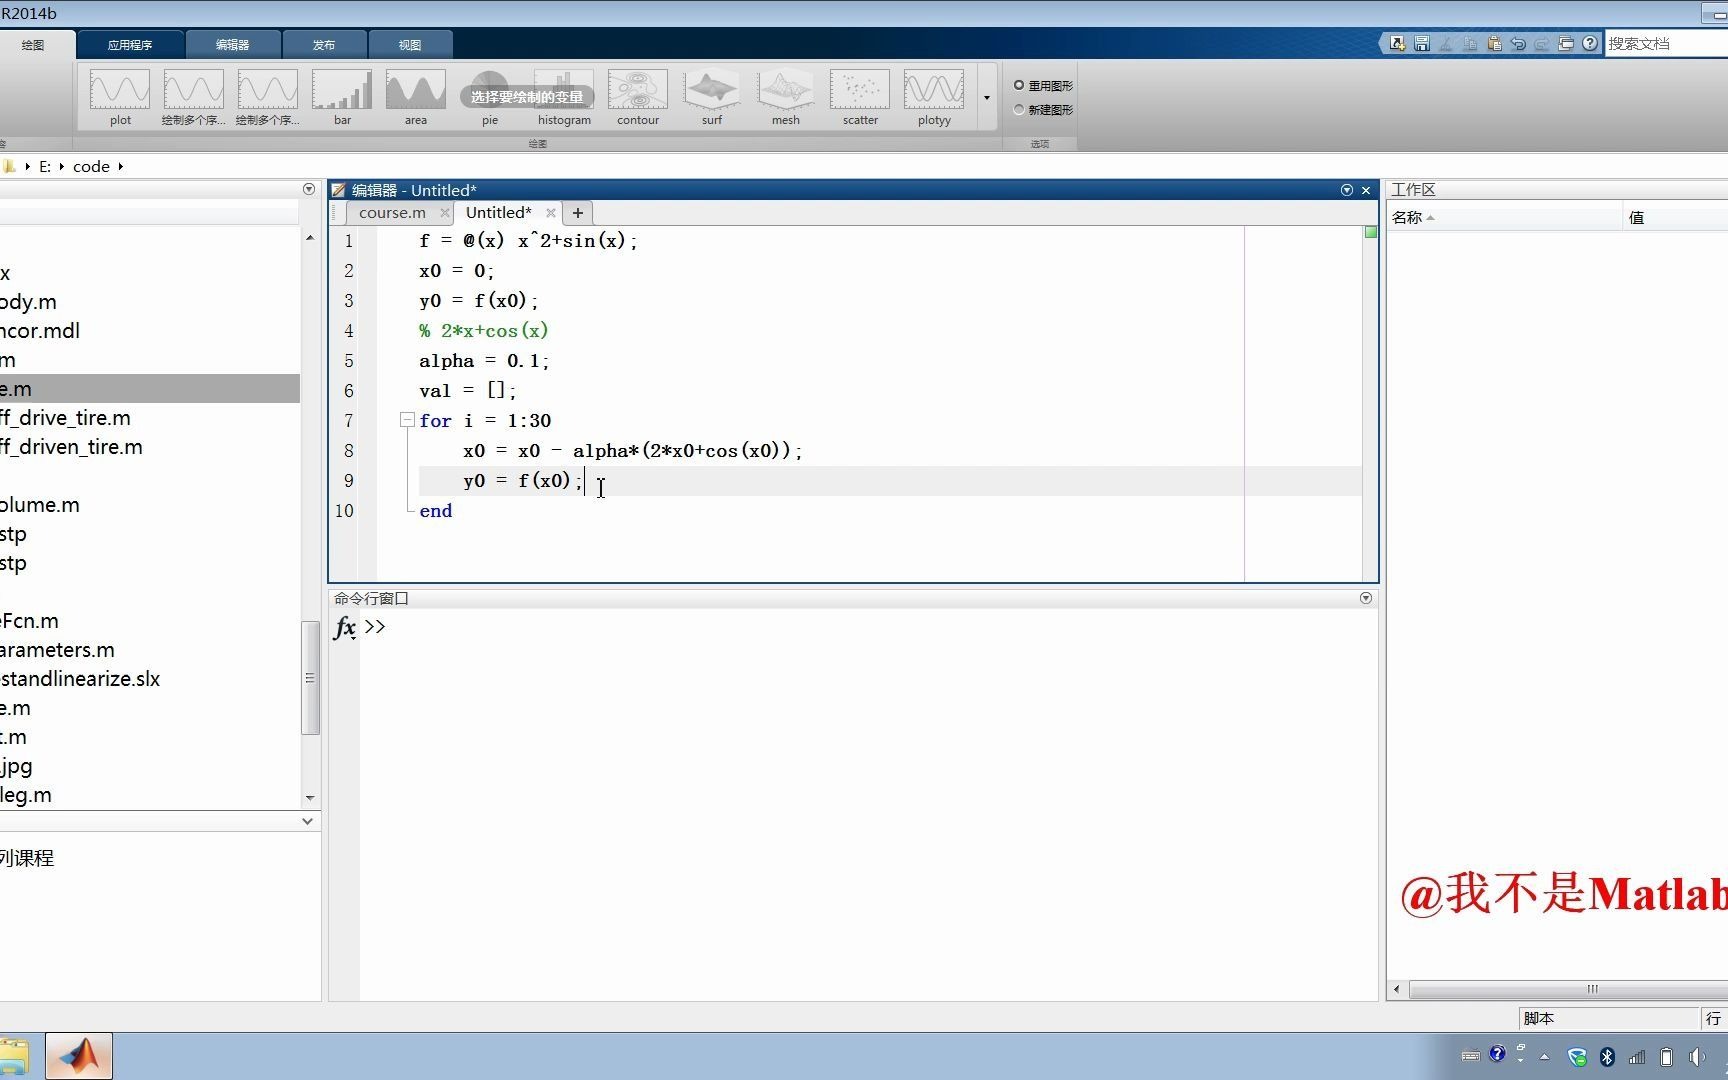Close the editor panel
The image size is (1728, 1080).
click(x=1366, y=190)
